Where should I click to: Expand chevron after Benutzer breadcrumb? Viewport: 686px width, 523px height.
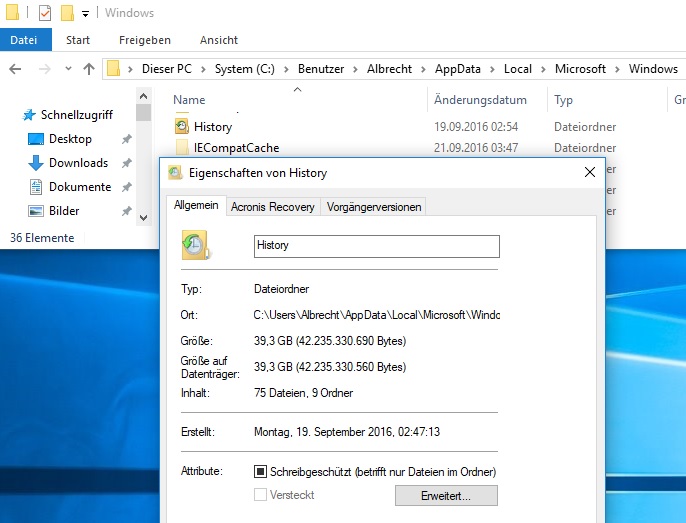(x=355, y=69)
